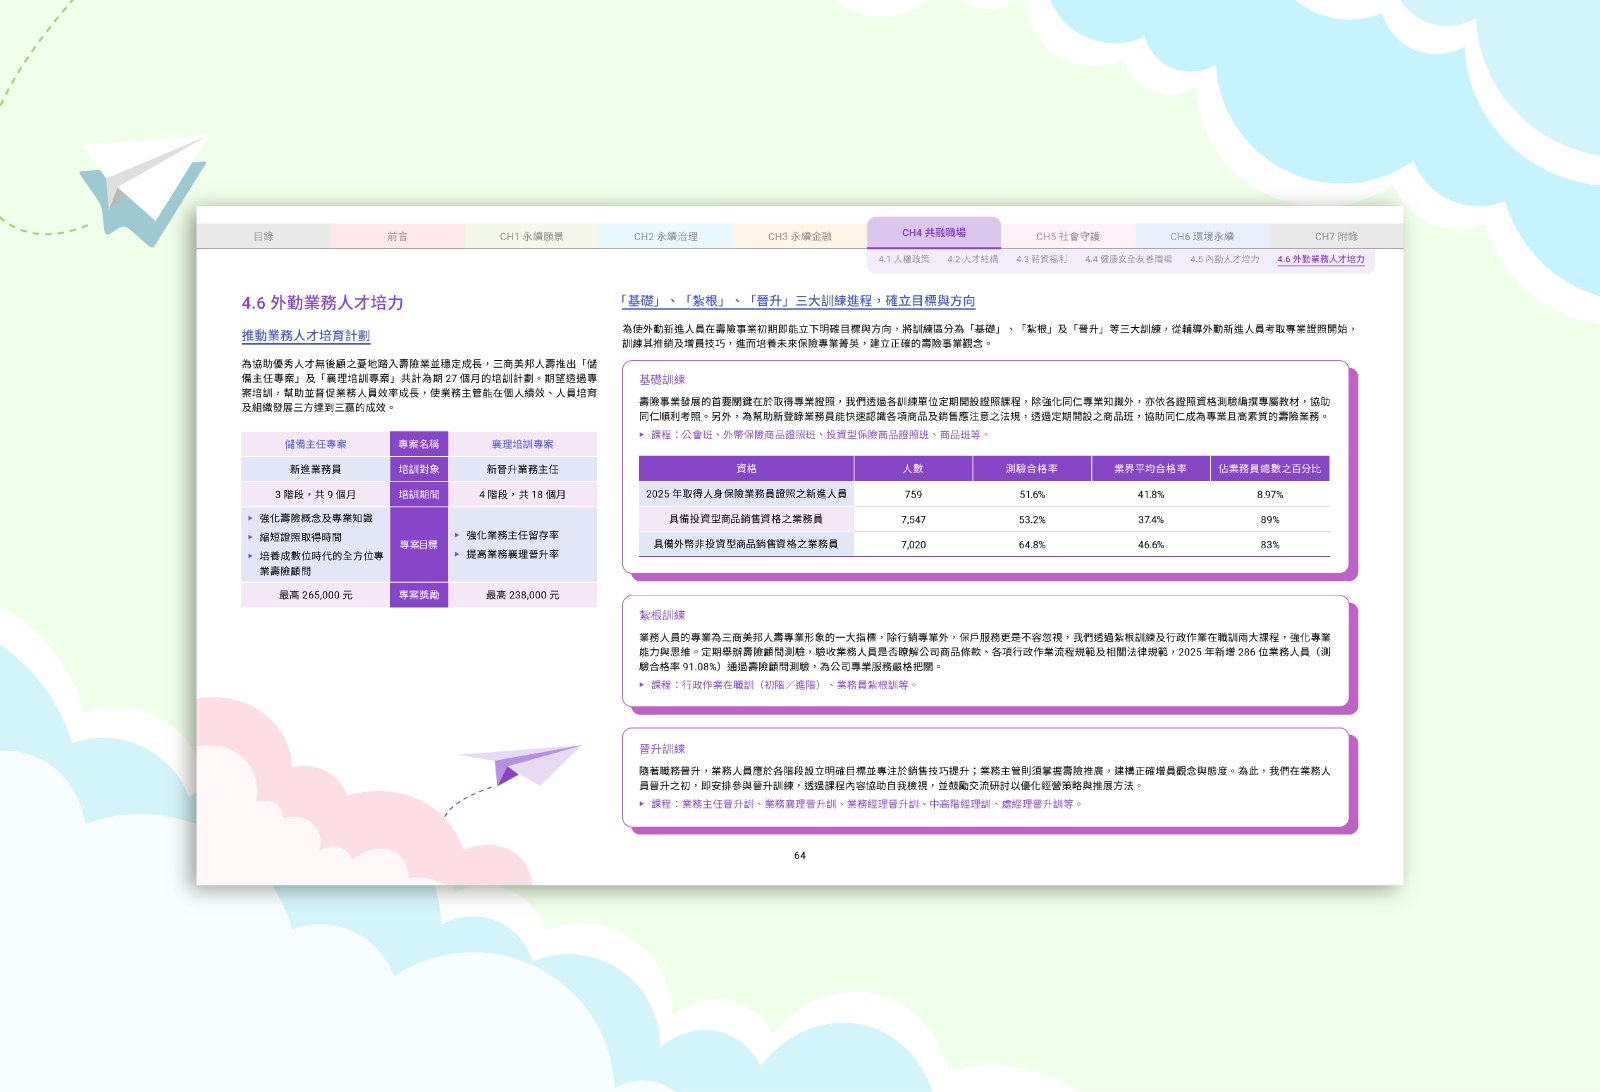Click the 業界平均合格率 column header
Viewport: 1600px width, 1092px height.
click(1151, 468)
